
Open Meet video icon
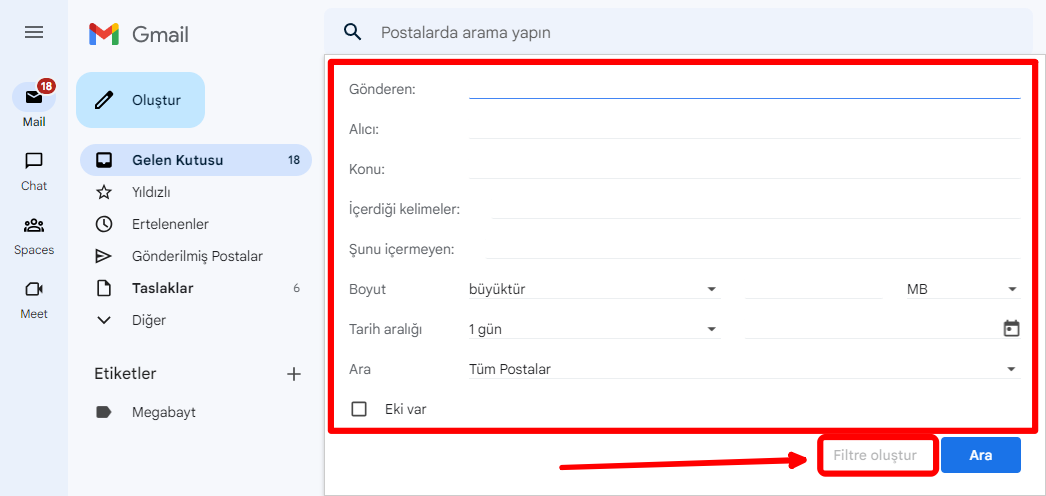point(34,289)
